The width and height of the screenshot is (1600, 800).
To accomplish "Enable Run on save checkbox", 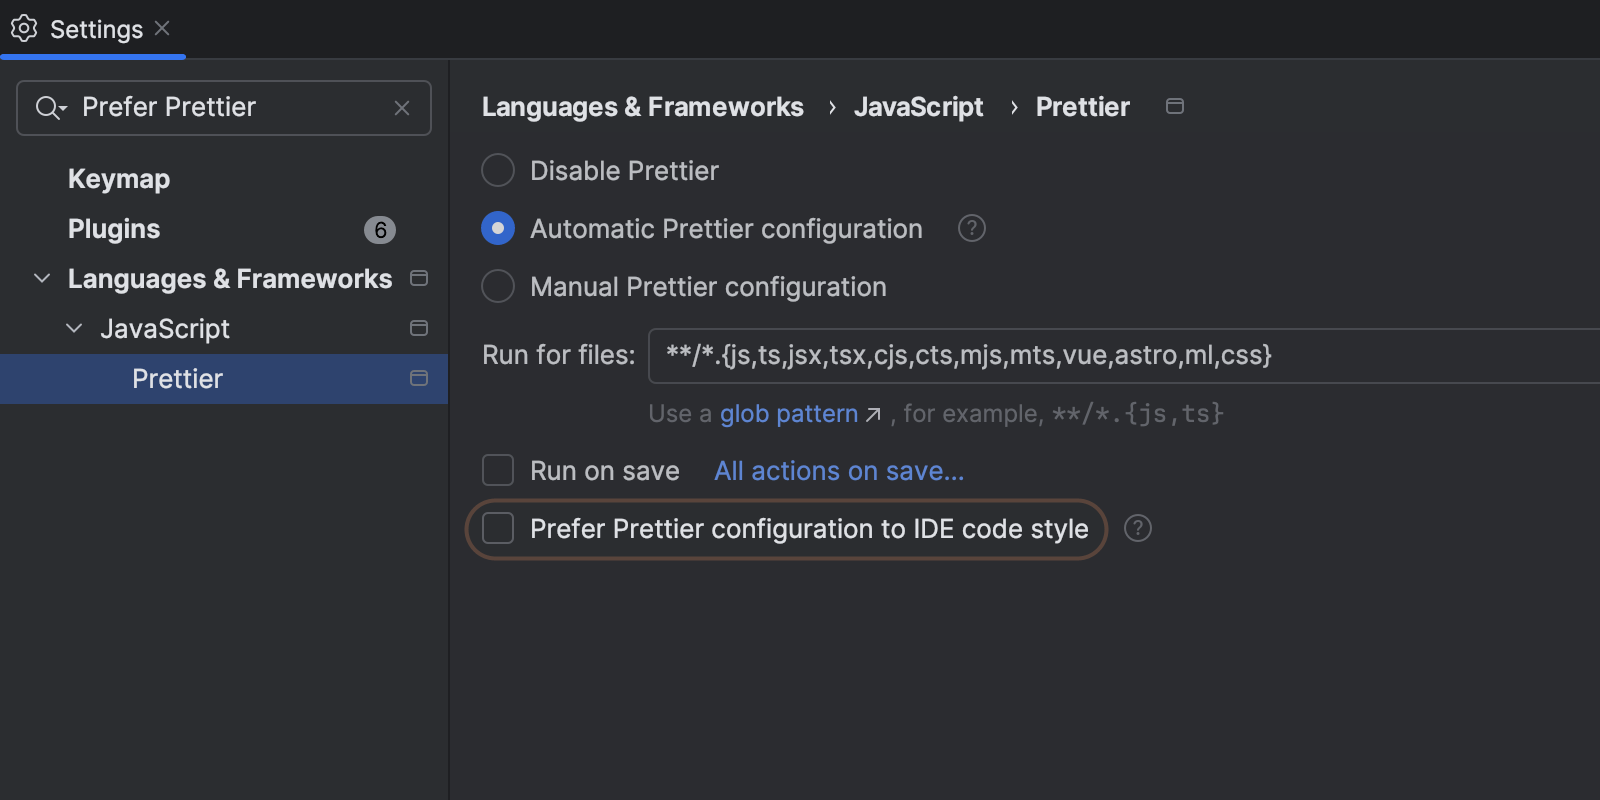I will (498, 470).
